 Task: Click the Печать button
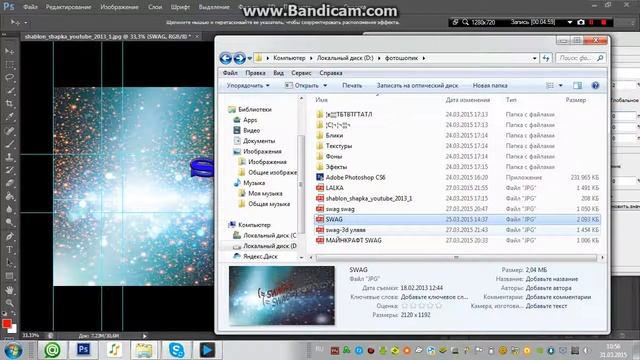click(x=352, y=86)
